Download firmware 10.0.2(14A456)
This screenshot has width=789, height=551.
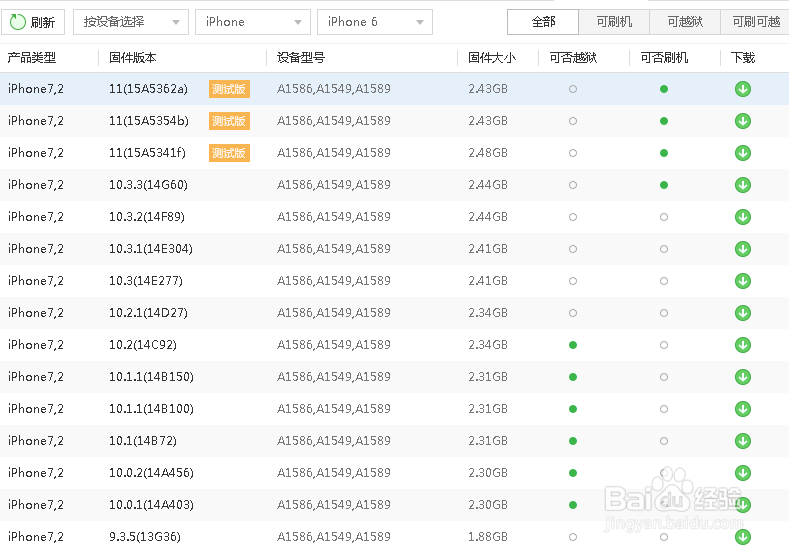coord(743,473)
